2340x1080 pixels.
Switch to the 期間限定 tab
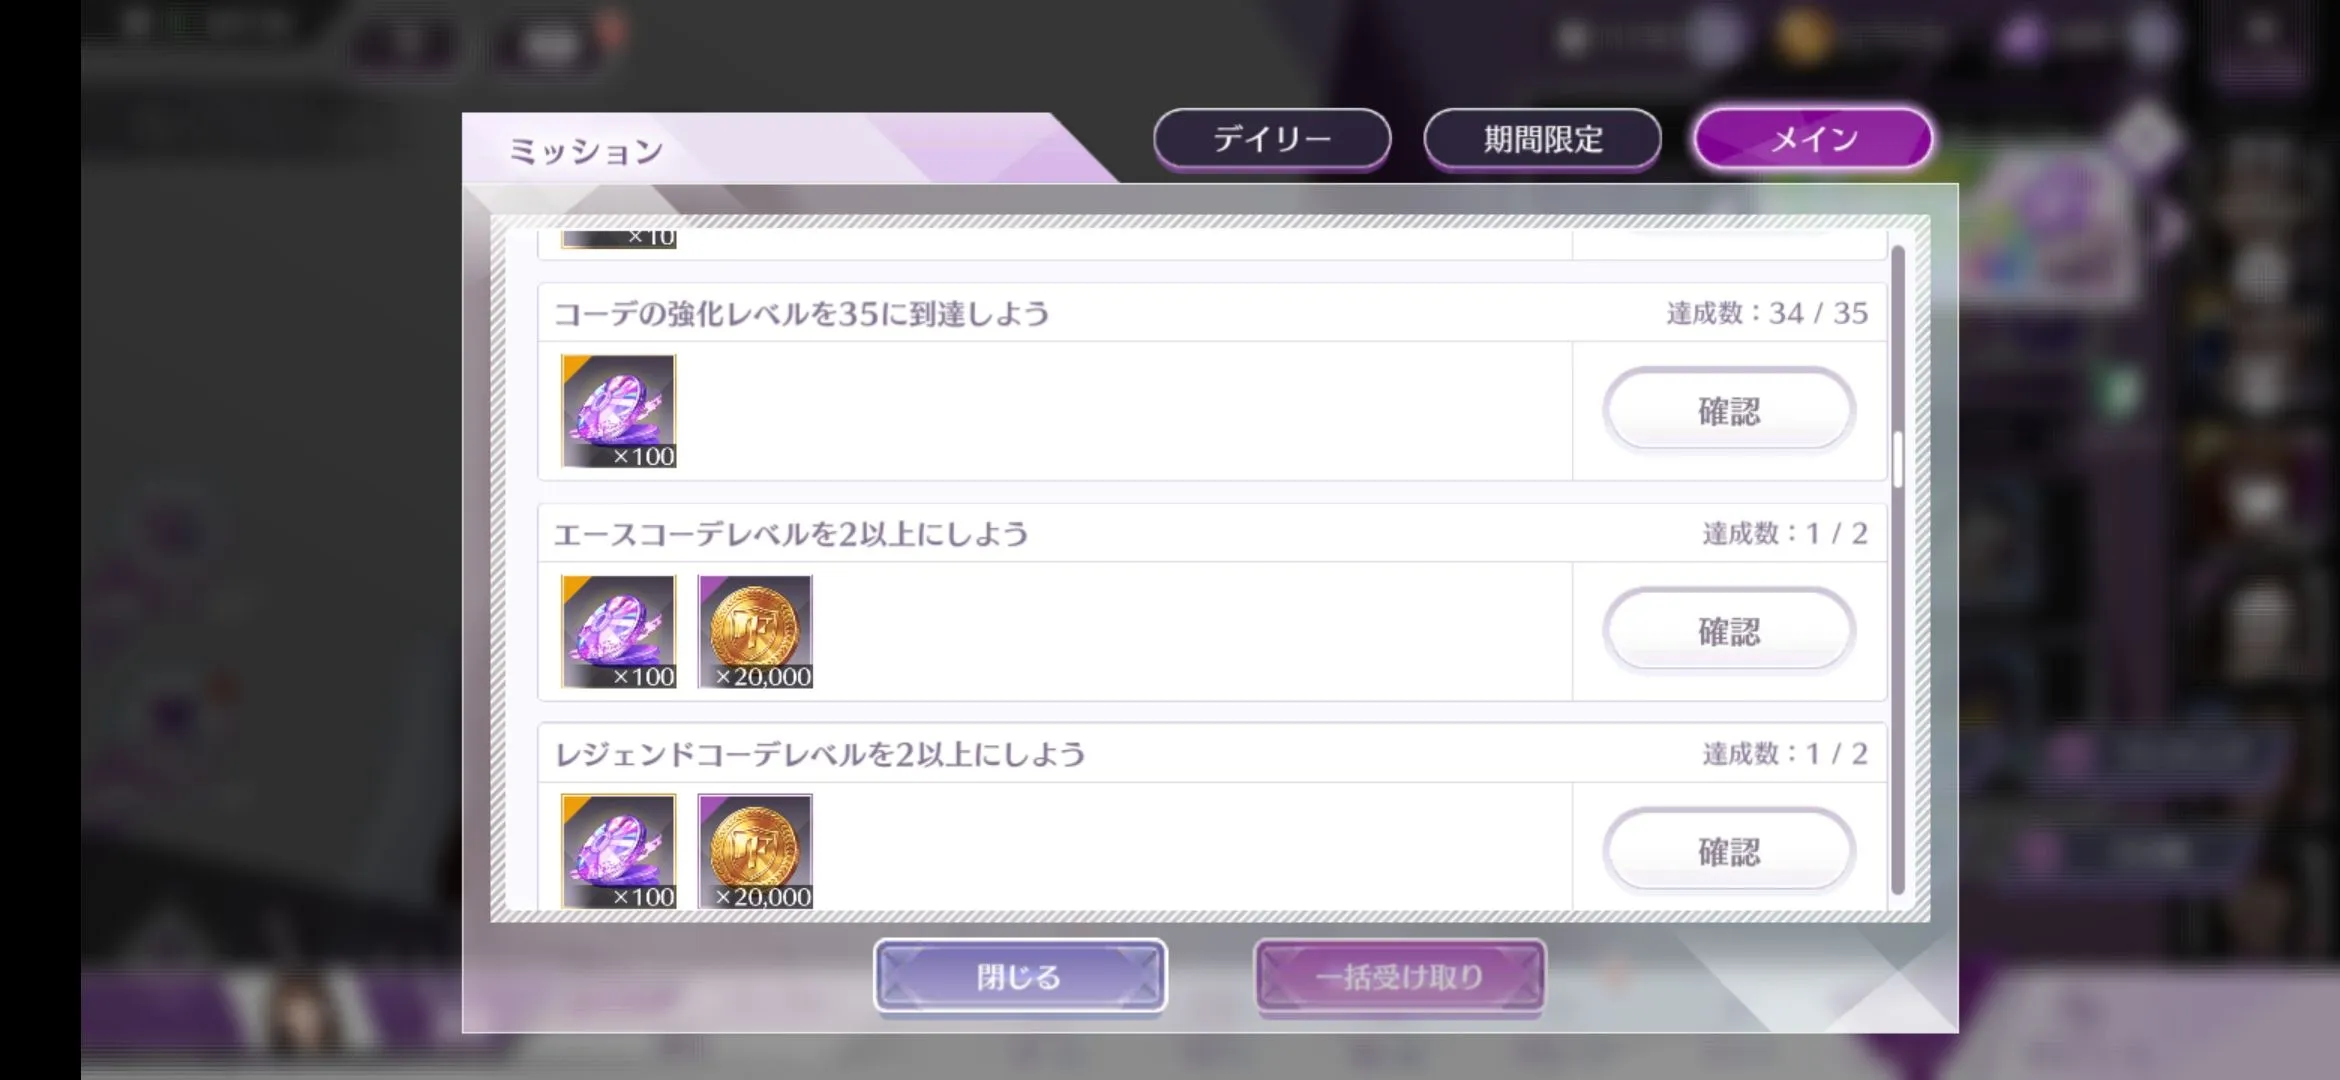(x=1542, y=138)
